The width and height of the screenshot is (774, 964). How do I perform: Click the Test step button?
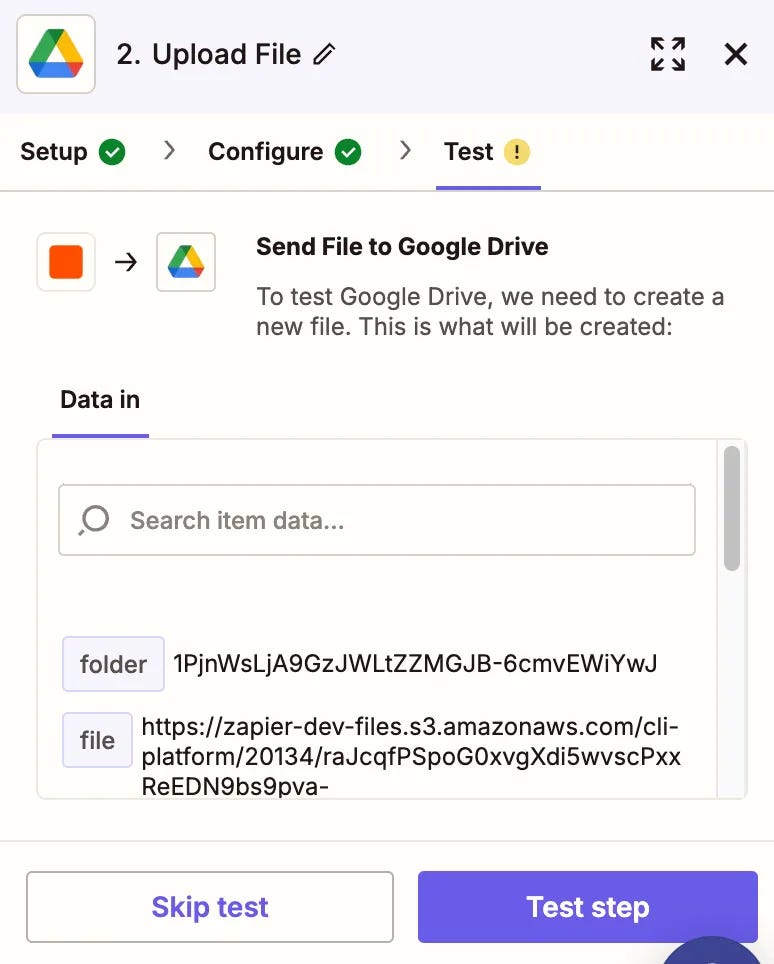click(x=588, y=907)
